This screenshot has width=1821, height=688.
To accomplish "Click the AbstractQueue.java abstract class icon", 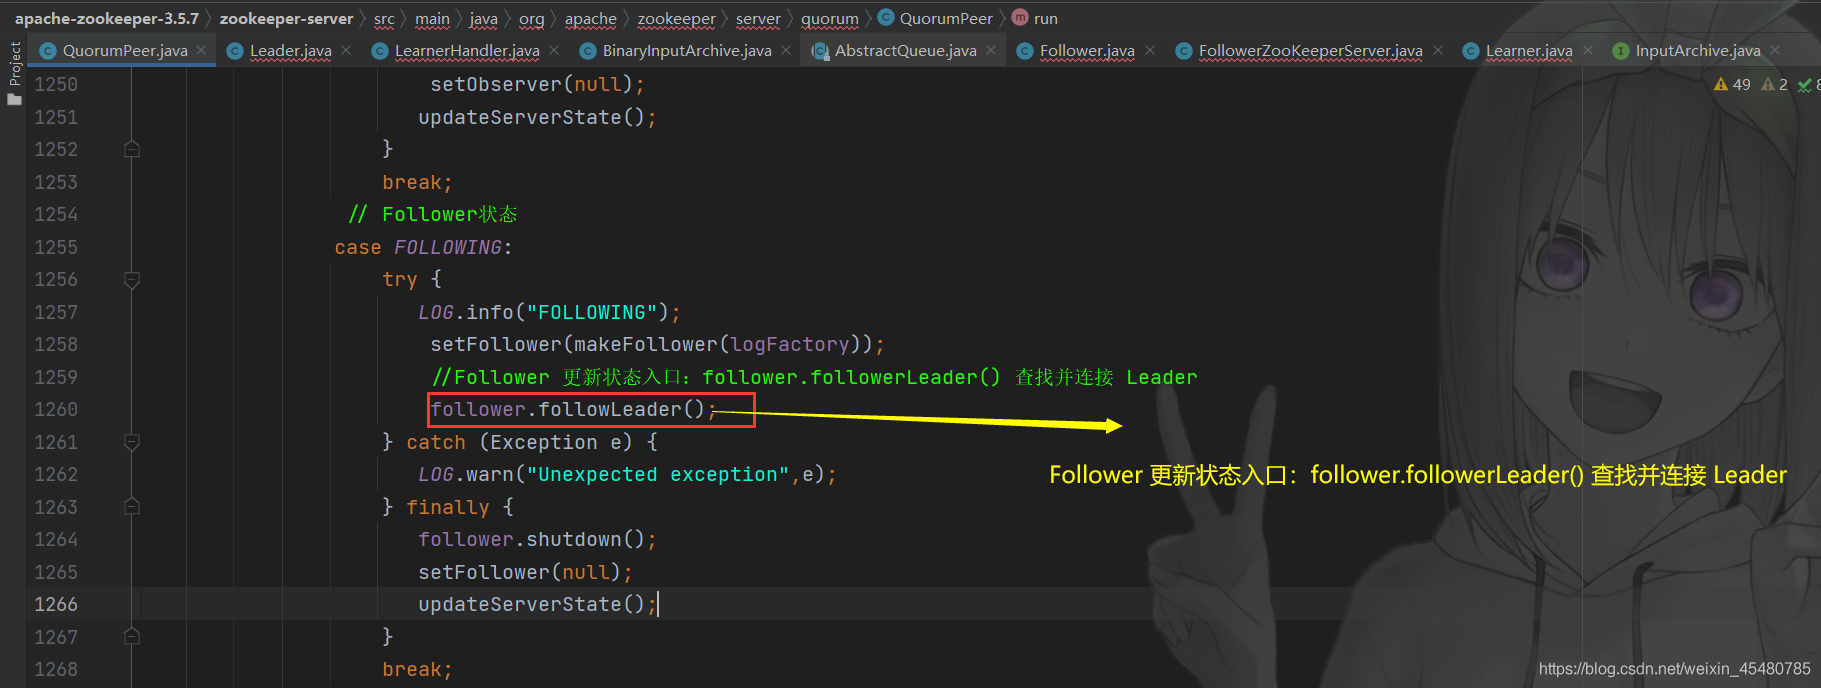I will pyautogui.click(x=820, y=51).
